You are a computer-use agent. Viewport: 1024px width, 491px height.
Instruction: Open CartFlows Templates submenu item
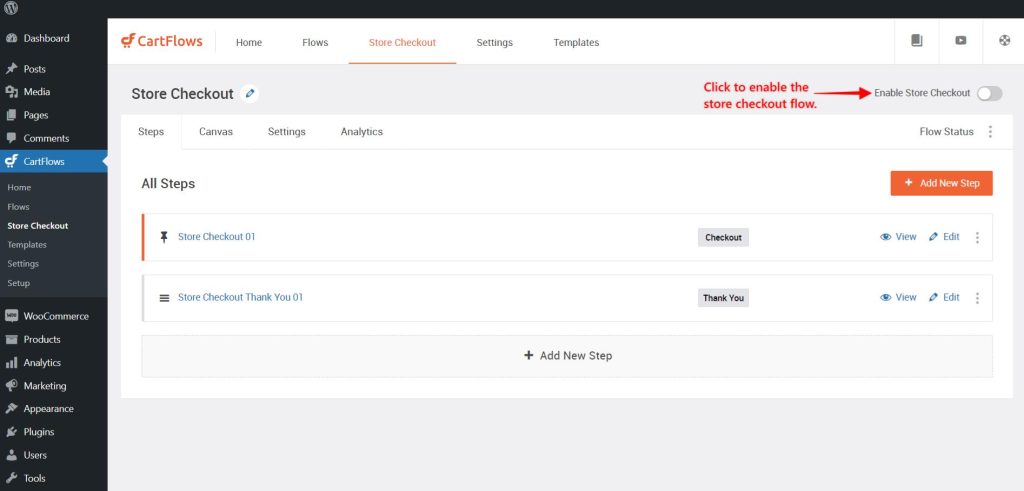pos(27,245)
